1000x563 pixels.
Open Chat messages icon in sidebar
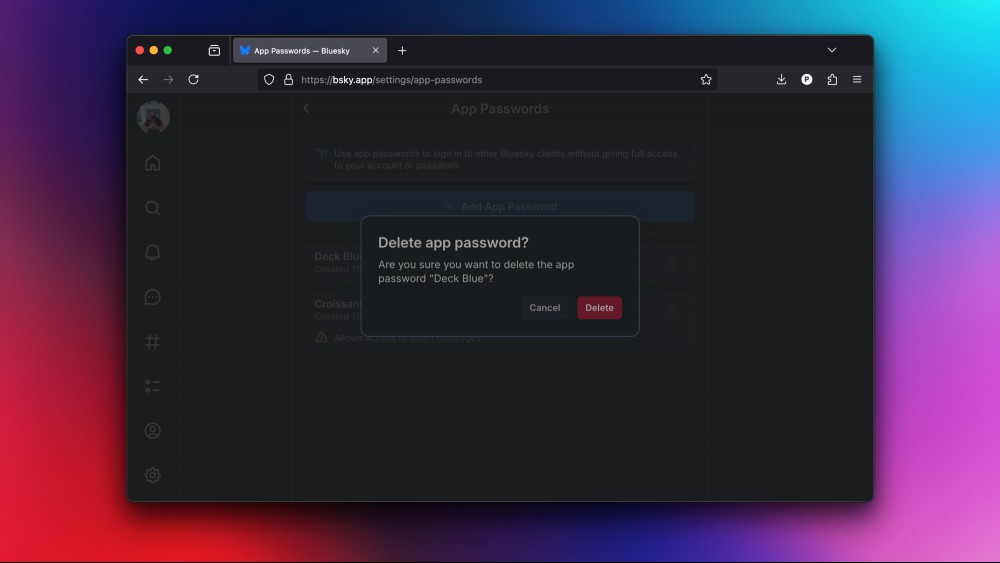coord(152,297)
